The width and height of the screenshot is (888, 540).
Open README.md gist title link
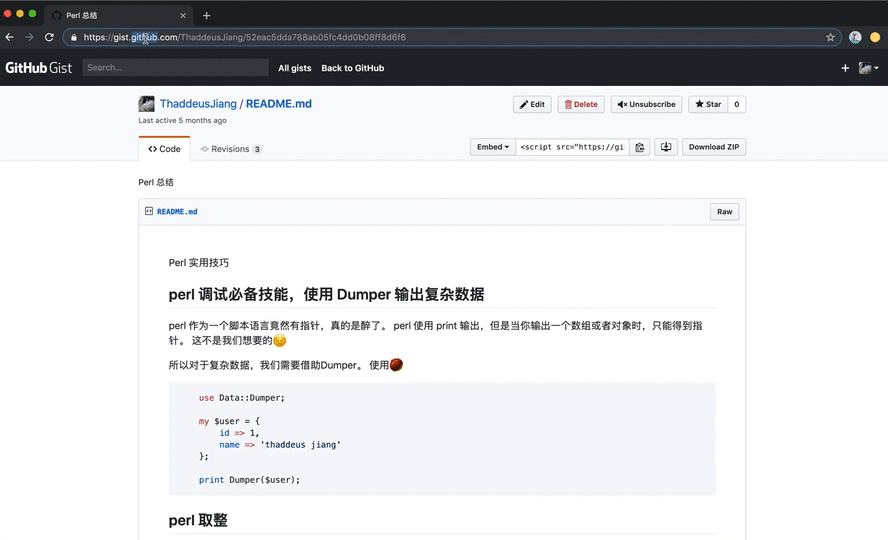(279, 104)
